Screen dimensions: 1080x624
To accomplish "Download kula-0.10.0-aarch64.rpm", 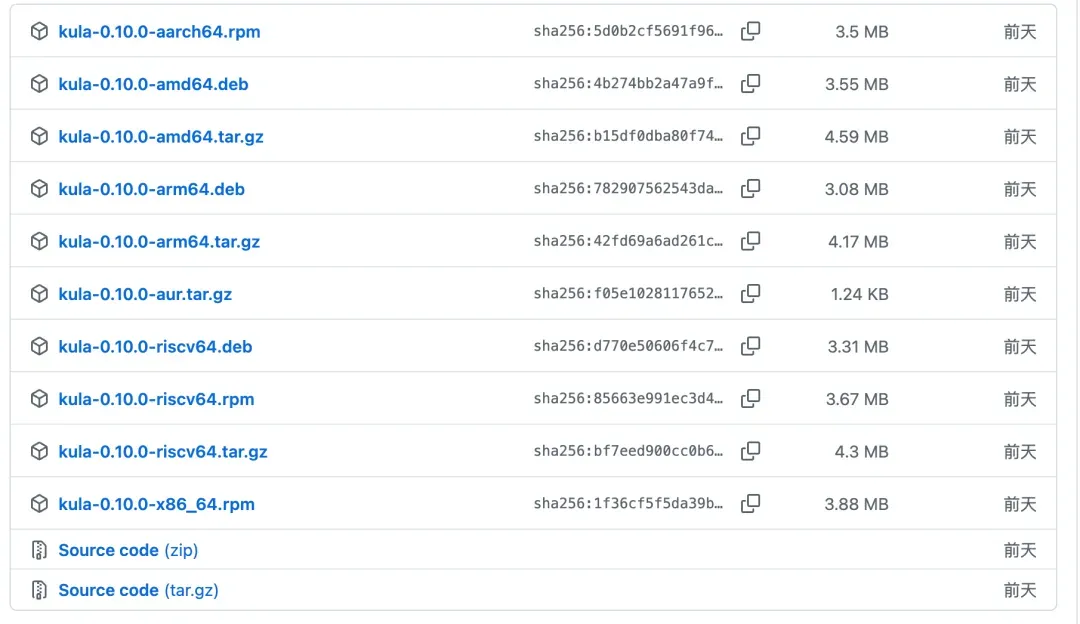I will click(159, 32).
